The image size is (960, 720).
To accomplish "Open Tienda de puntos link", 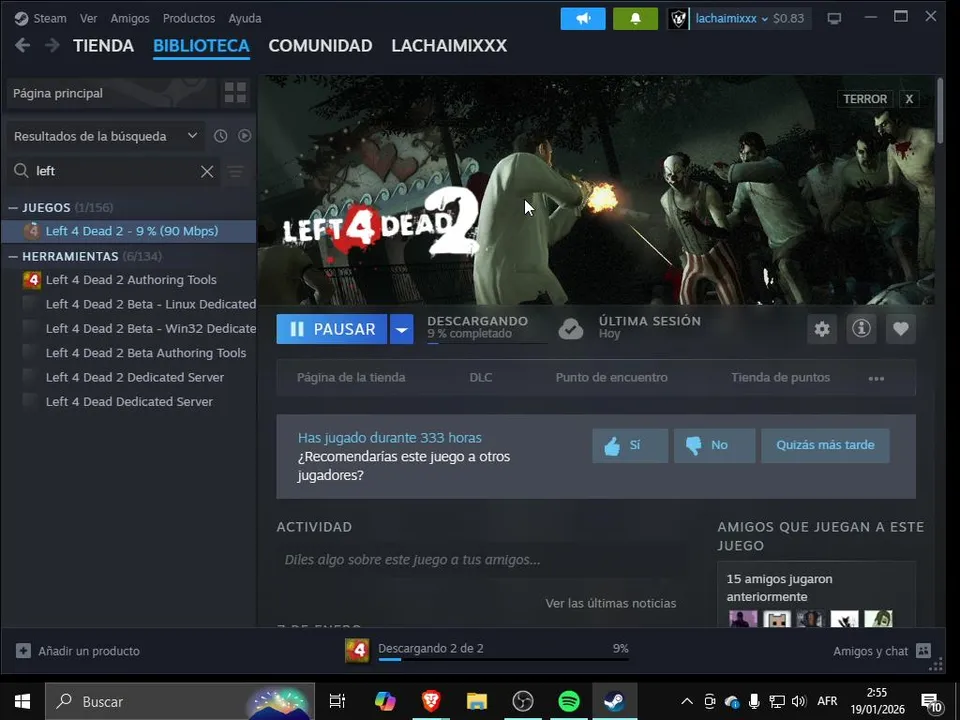I will pos(780,378).
